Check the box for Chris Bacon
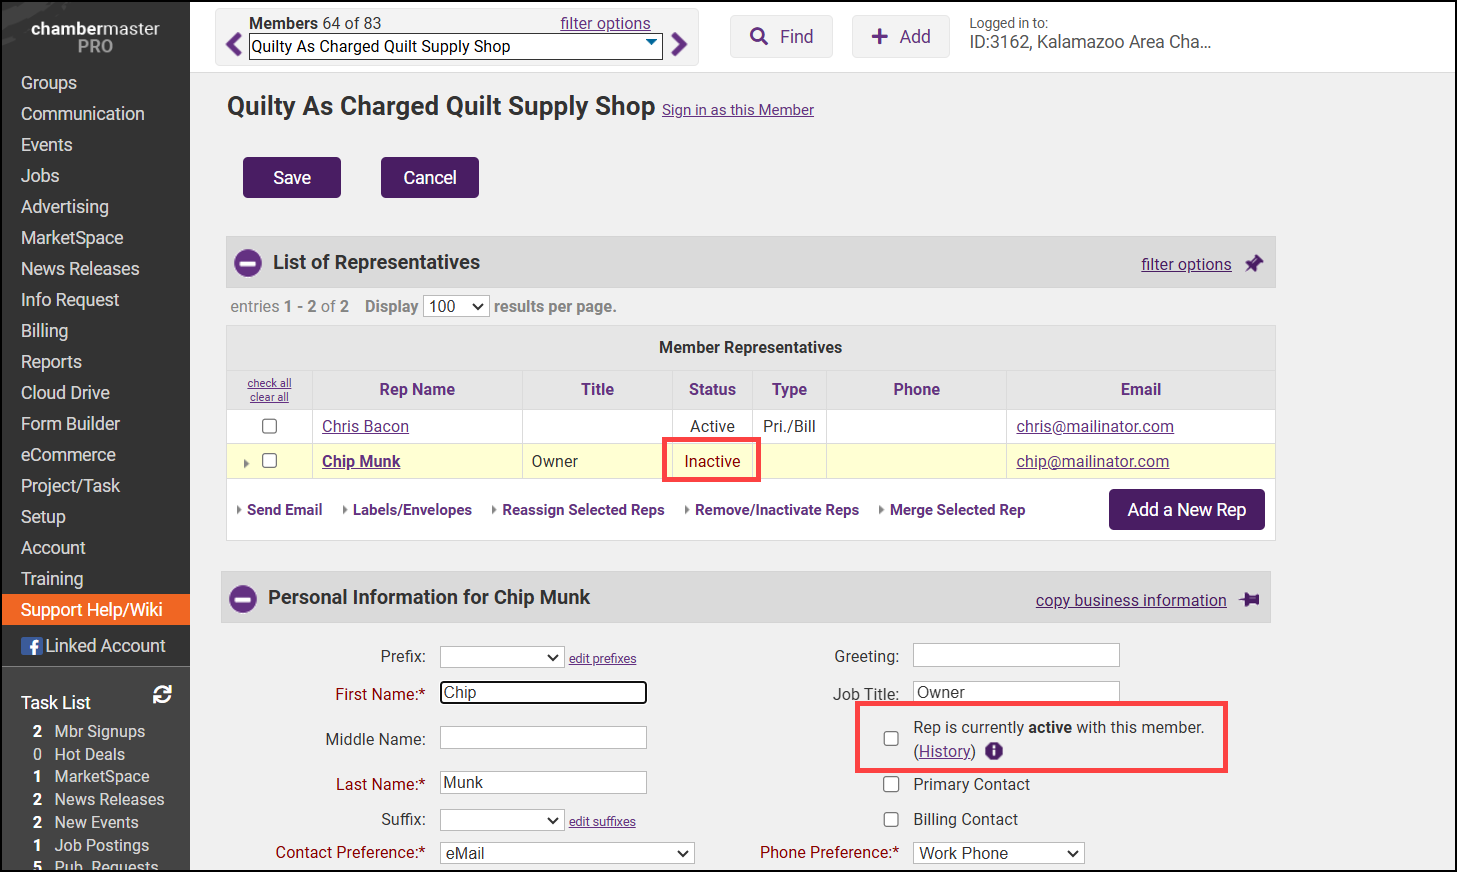 (x=269, y=426)
